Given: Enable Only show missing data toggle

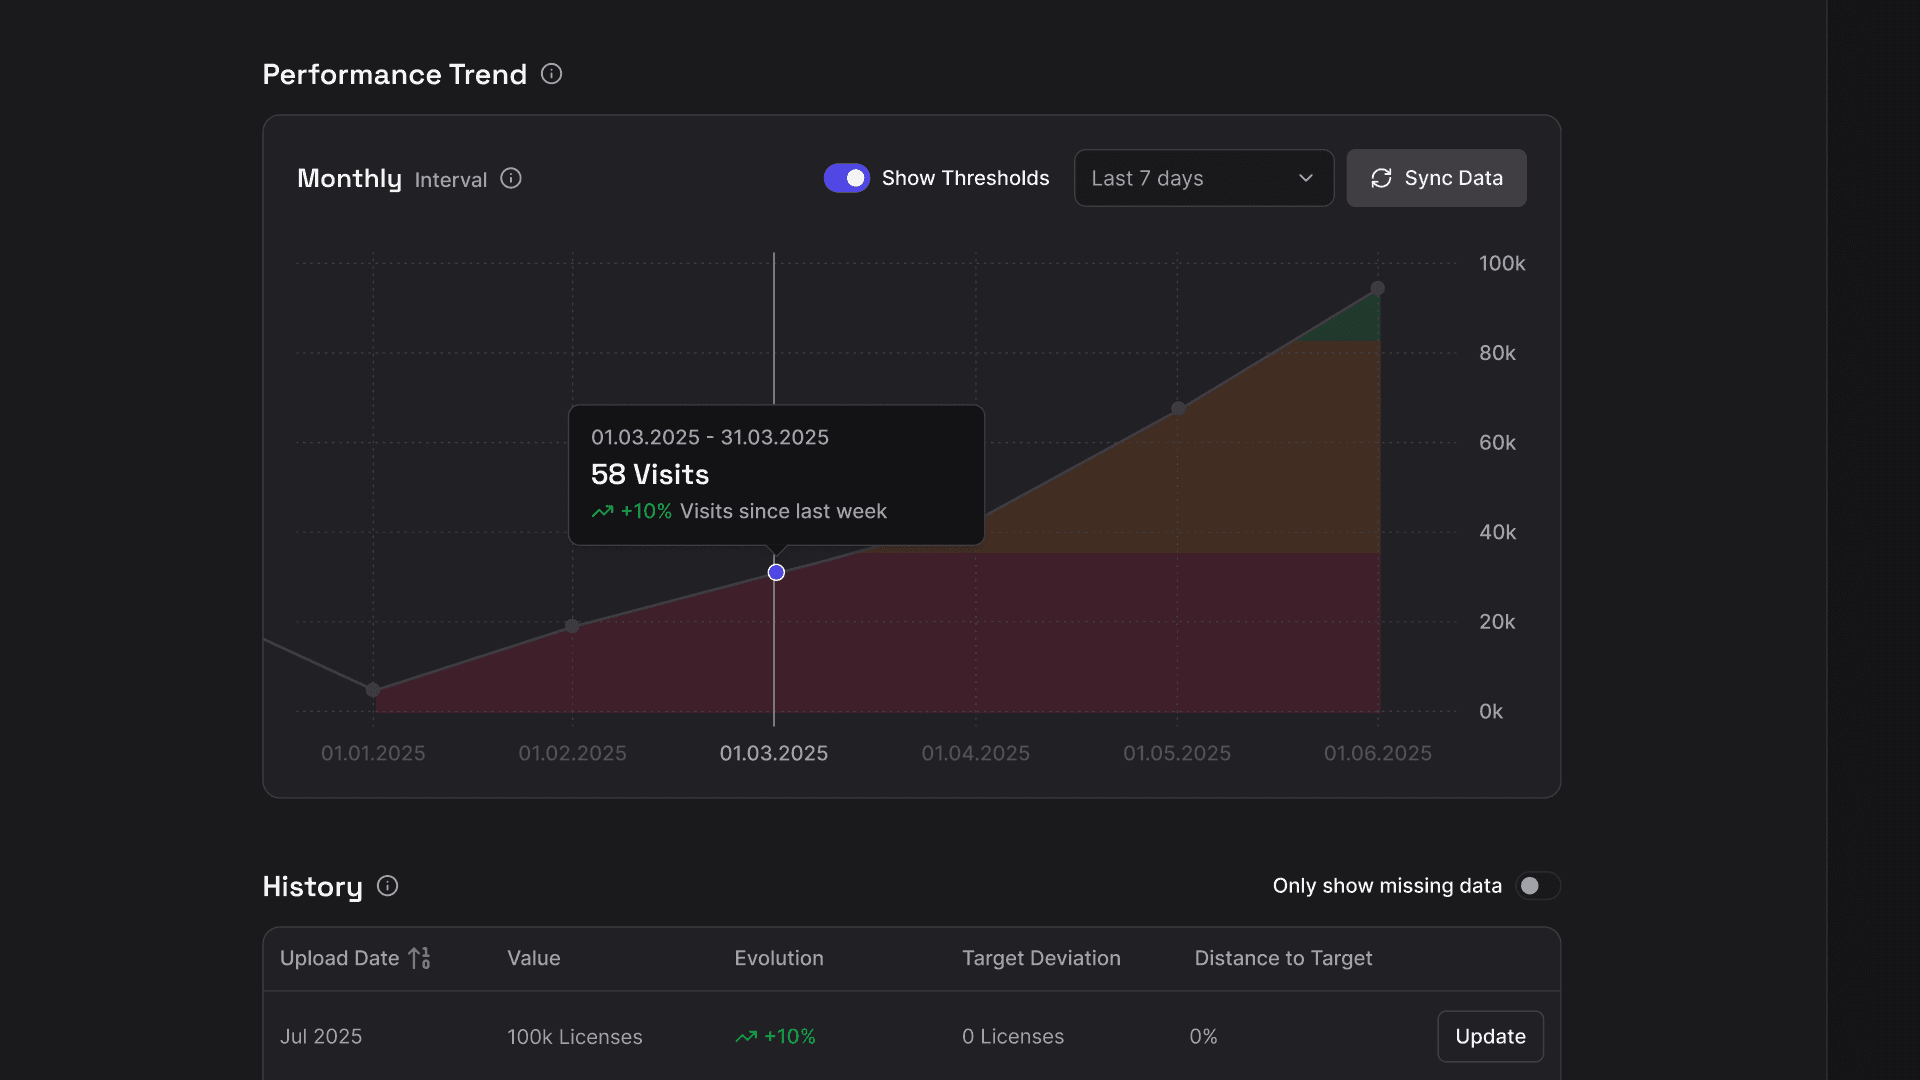Looking at the screenshot, I should pos(1538,886).
